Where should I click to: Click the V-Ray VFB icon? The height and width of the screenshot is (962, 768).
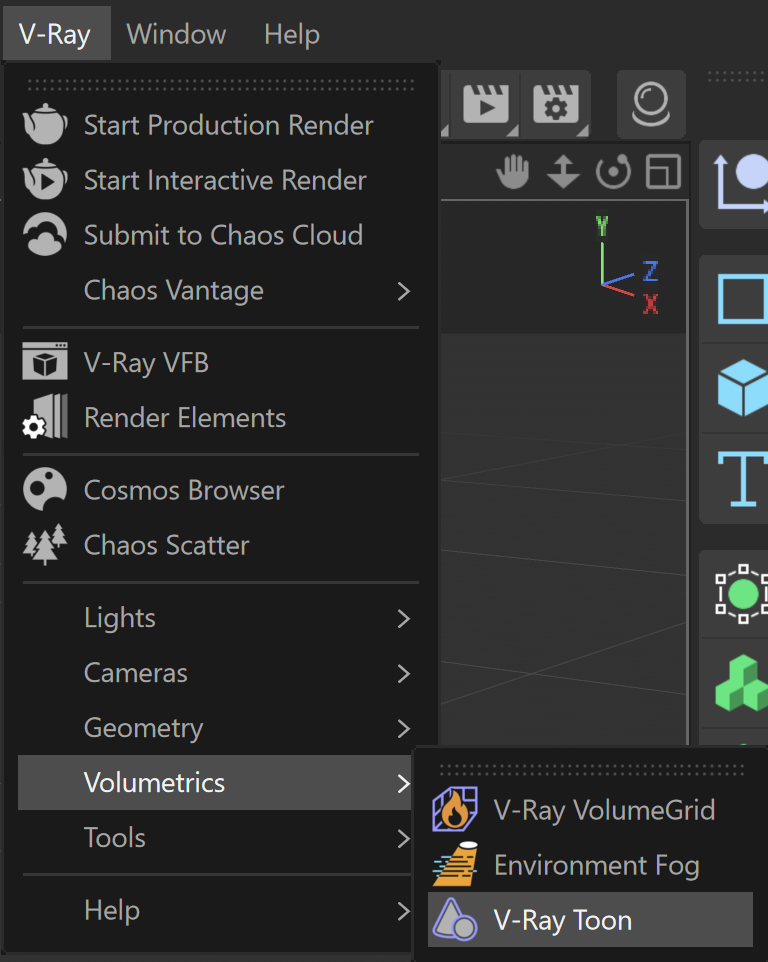(x=45, y=362)
